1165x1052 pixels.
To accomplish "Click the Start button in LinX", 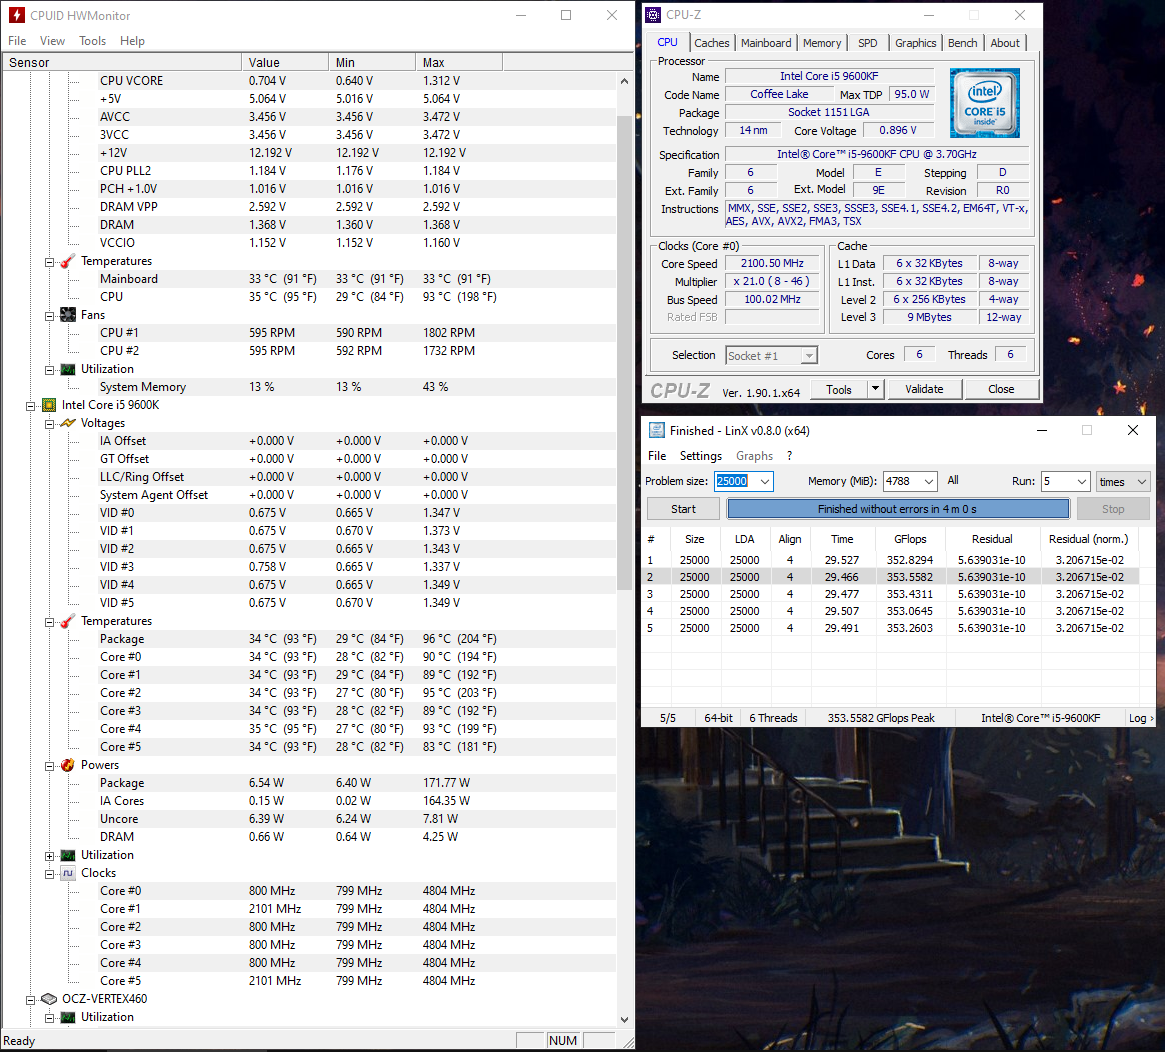I will pos(684,509).
